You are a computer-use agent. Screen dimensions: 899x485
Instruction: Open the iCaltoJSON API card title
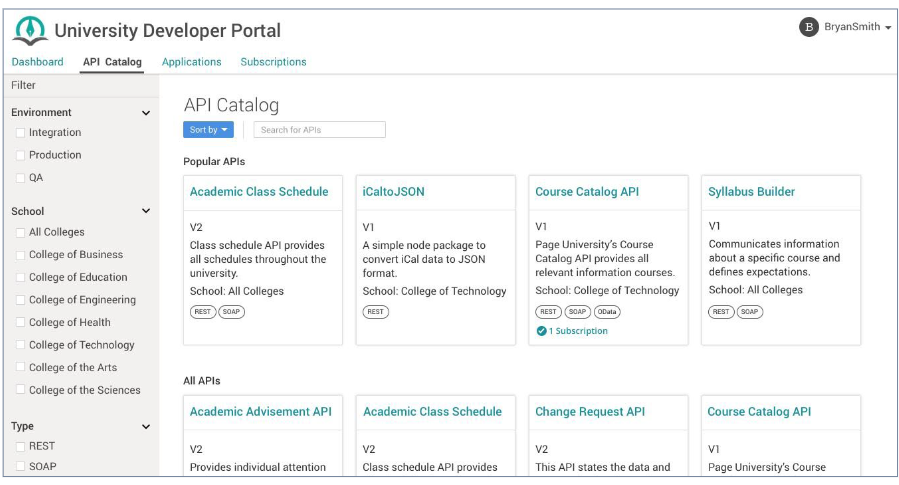393,191
